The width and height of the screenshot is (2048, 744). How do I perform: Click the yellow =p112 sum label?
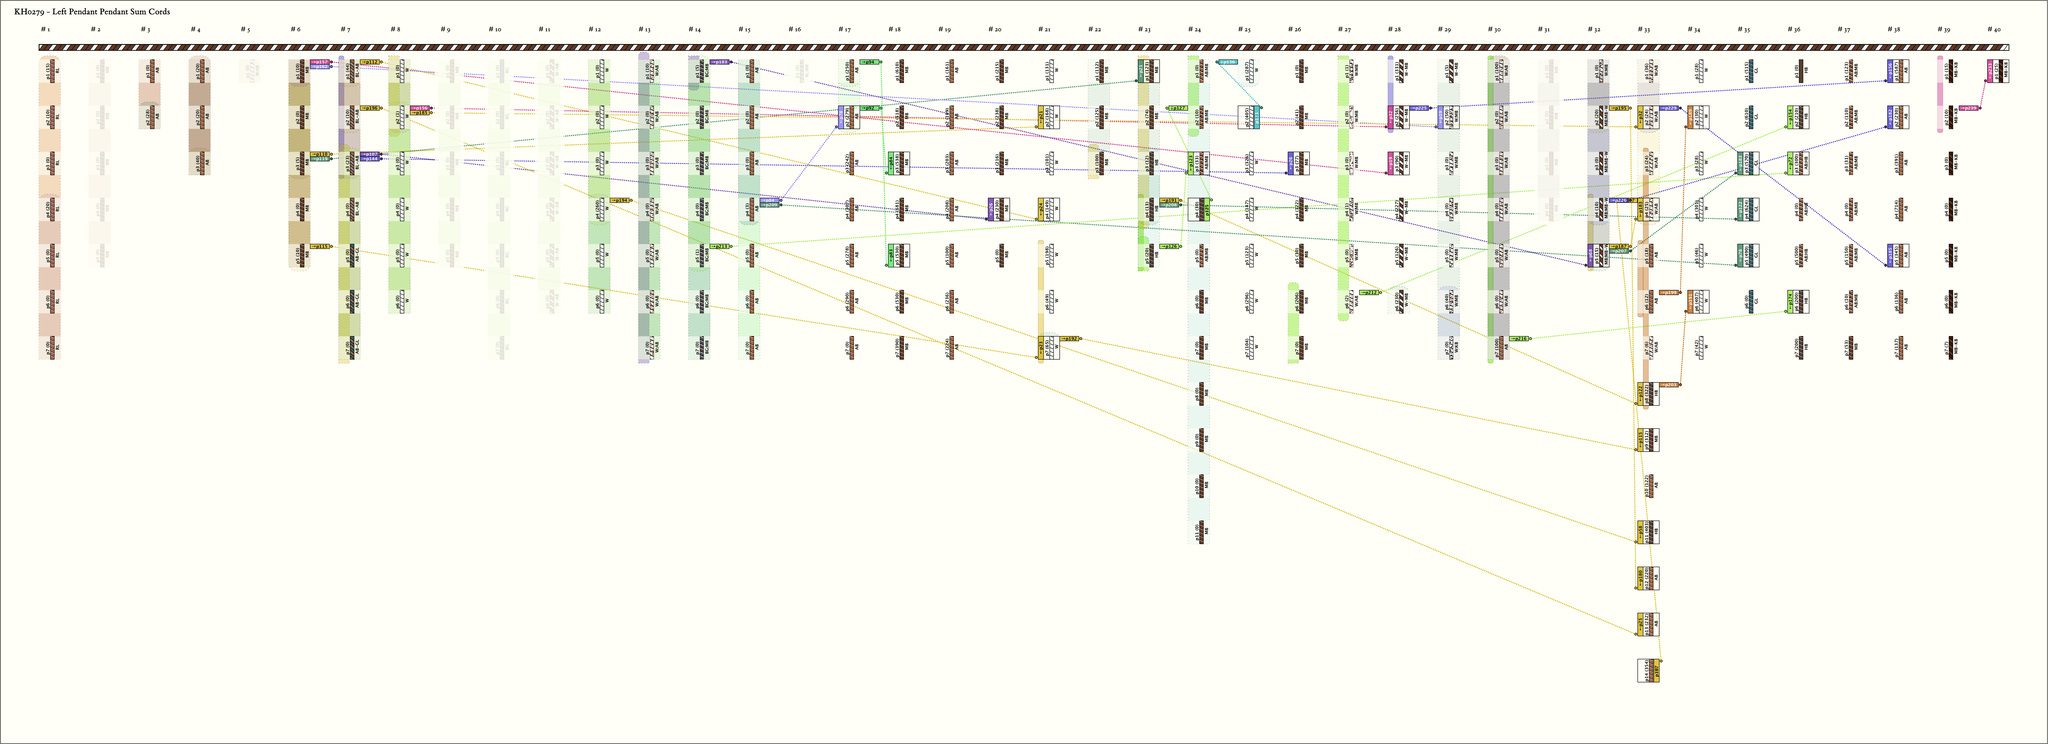point(370,62)
